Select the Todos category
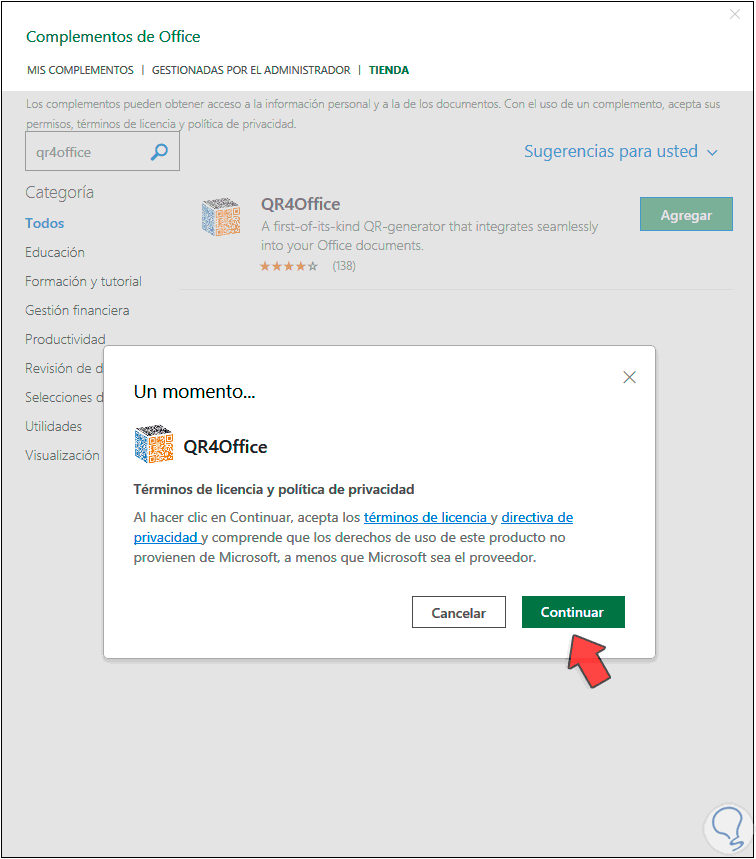756x859 pixels. pyautogui.click(x=45, y=223)
